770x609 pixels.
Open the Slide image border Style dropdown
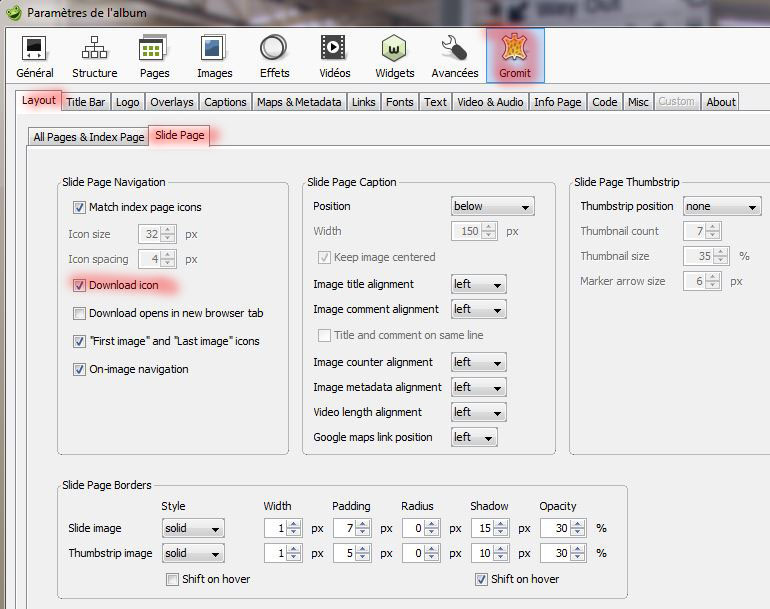point(193,528)
